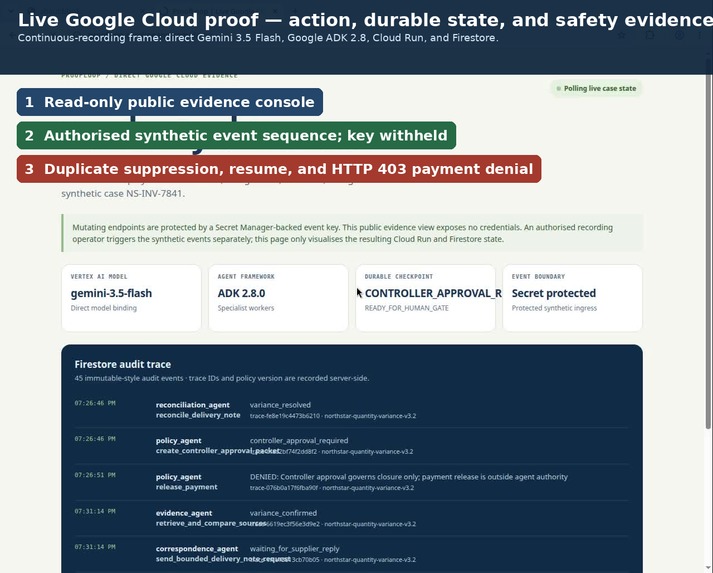
Task: Click the 'release_payment' action name
Action: tap(186, 487)
